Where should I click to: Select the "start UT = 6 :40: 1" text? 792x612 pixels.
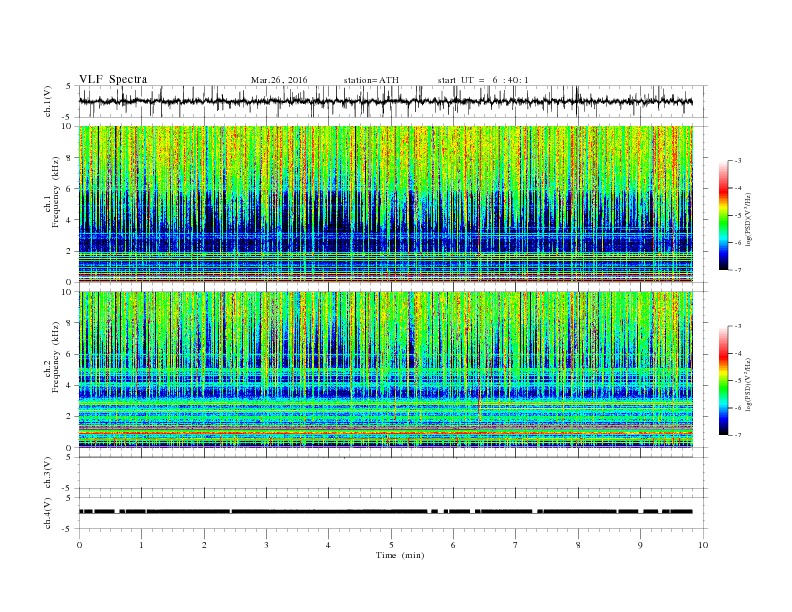click(483, 80)
